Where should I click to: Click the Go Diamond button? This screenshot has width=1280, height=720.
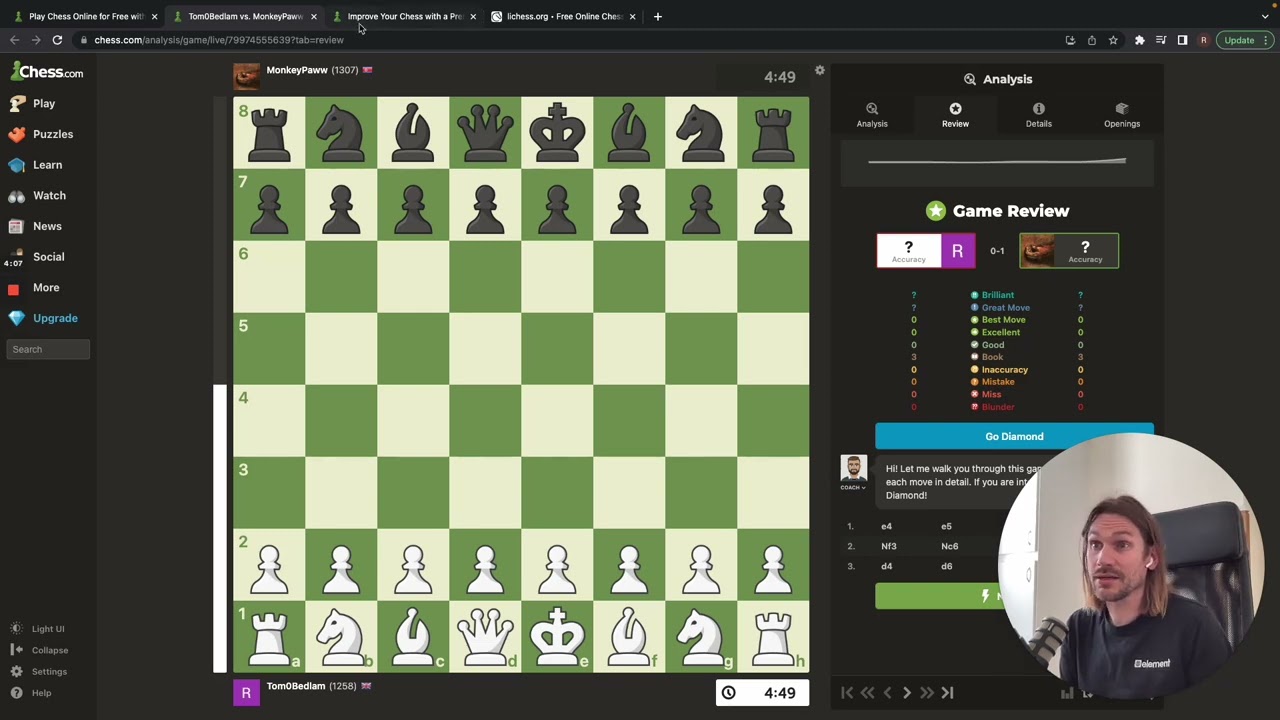1014,436
